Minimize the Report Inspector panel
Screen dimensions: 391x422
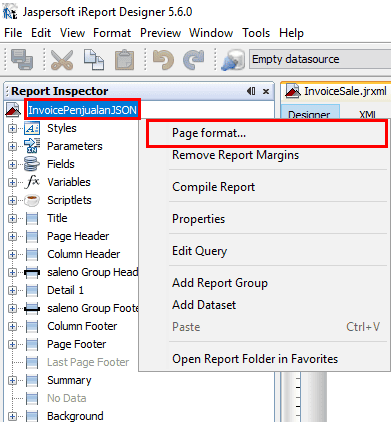click(251, 91)
